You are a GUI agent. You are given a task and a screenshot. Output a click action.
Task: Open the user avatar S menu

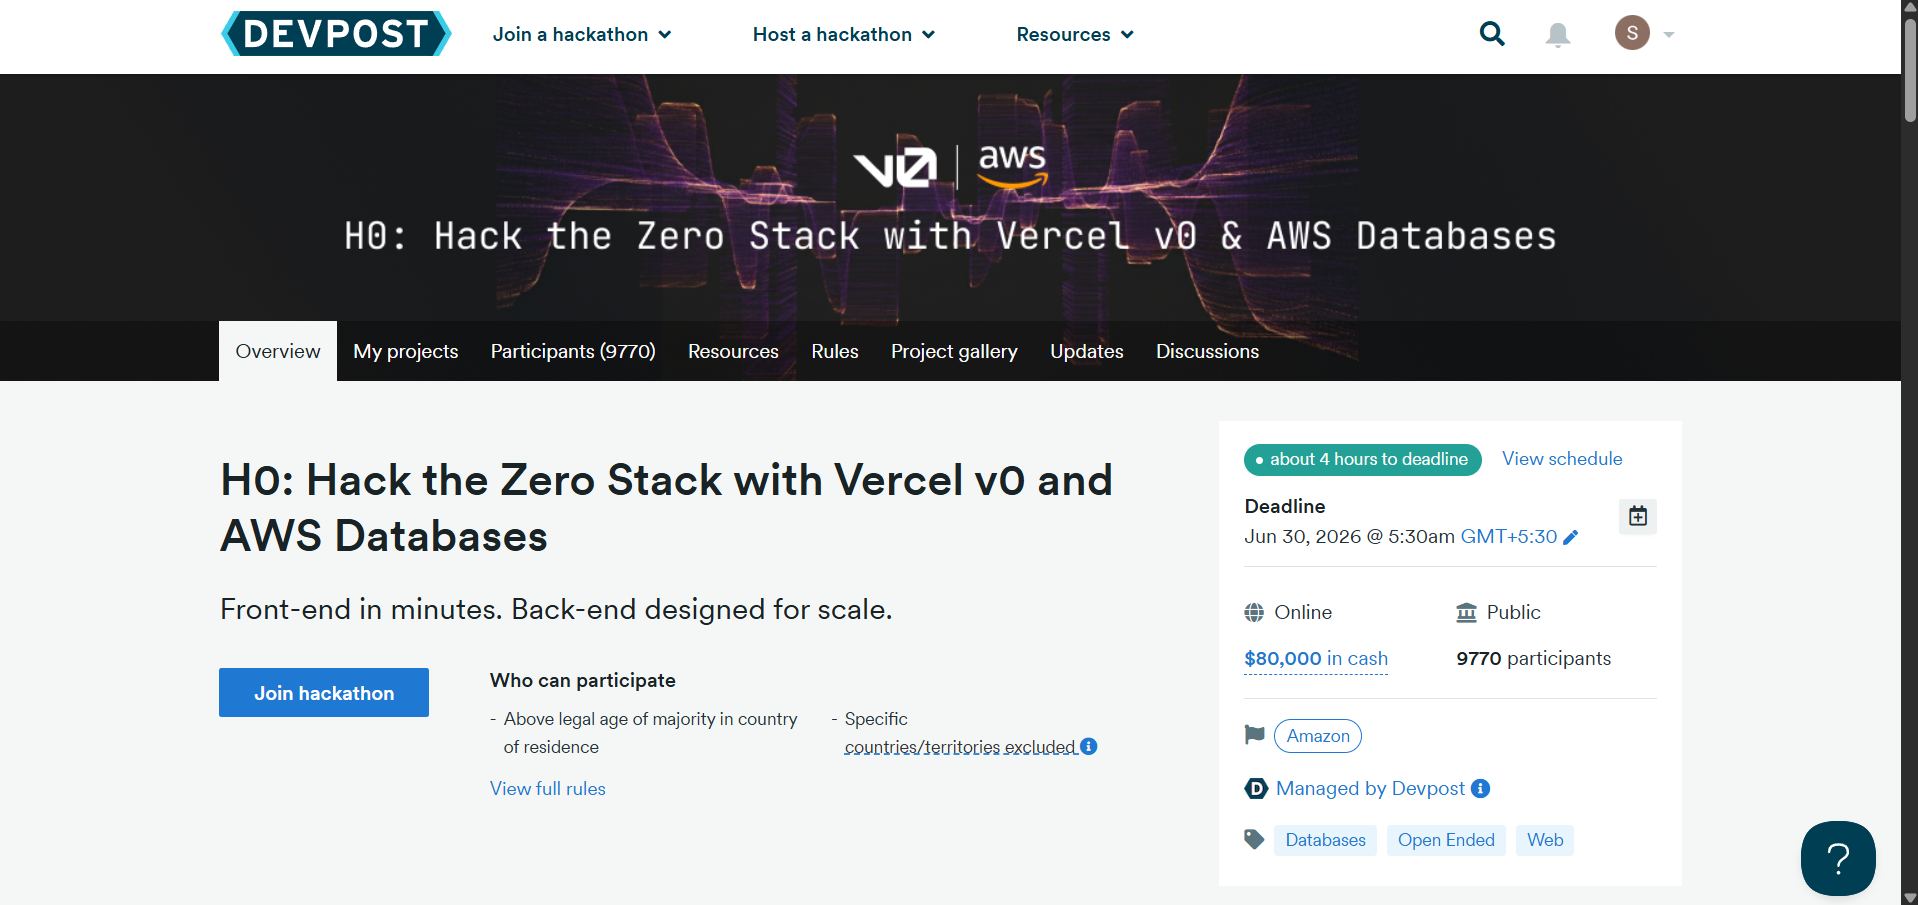point(1632,33)
